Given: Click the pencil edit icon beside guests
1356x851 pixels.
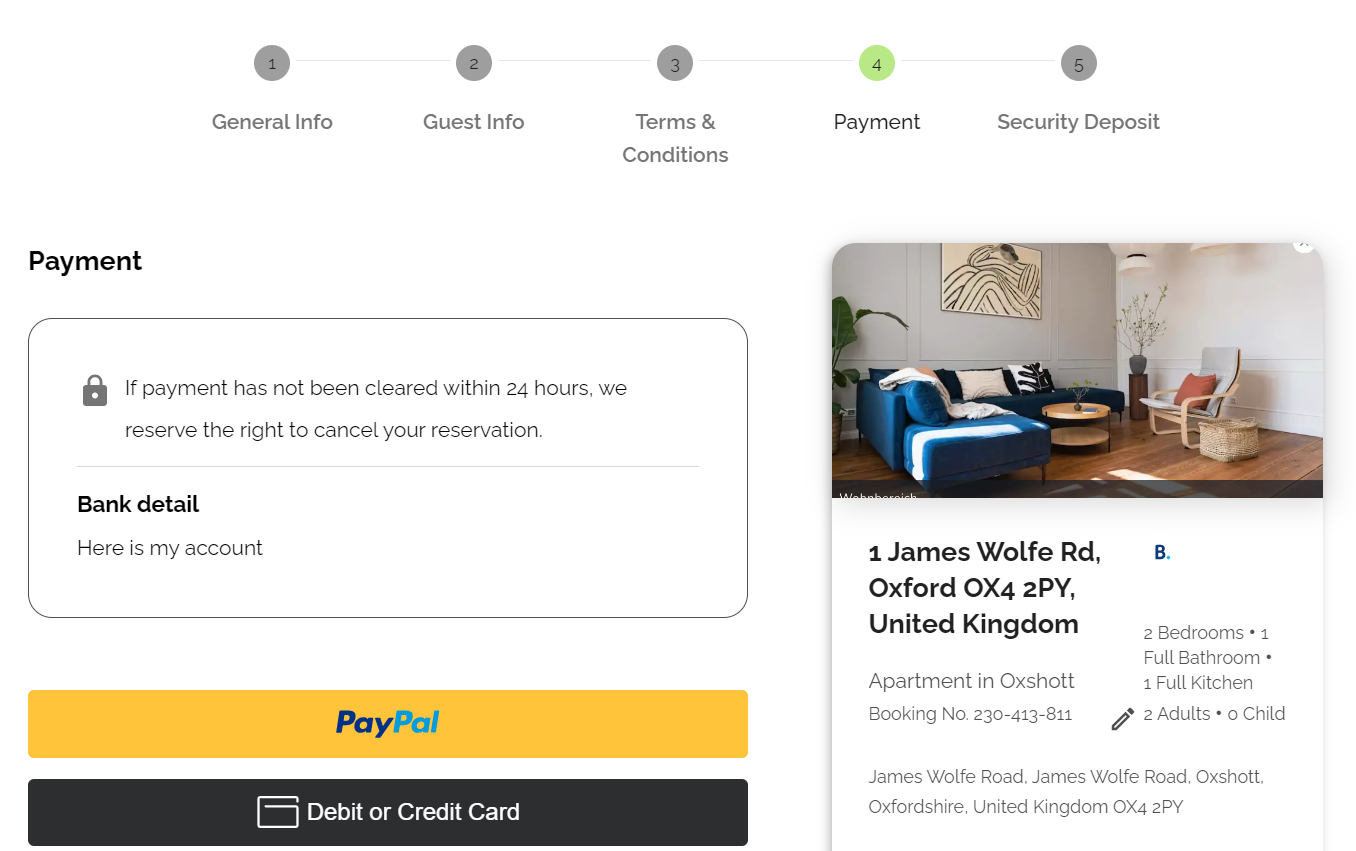Looking at the screenshot, I should [x=1122, y=719].
